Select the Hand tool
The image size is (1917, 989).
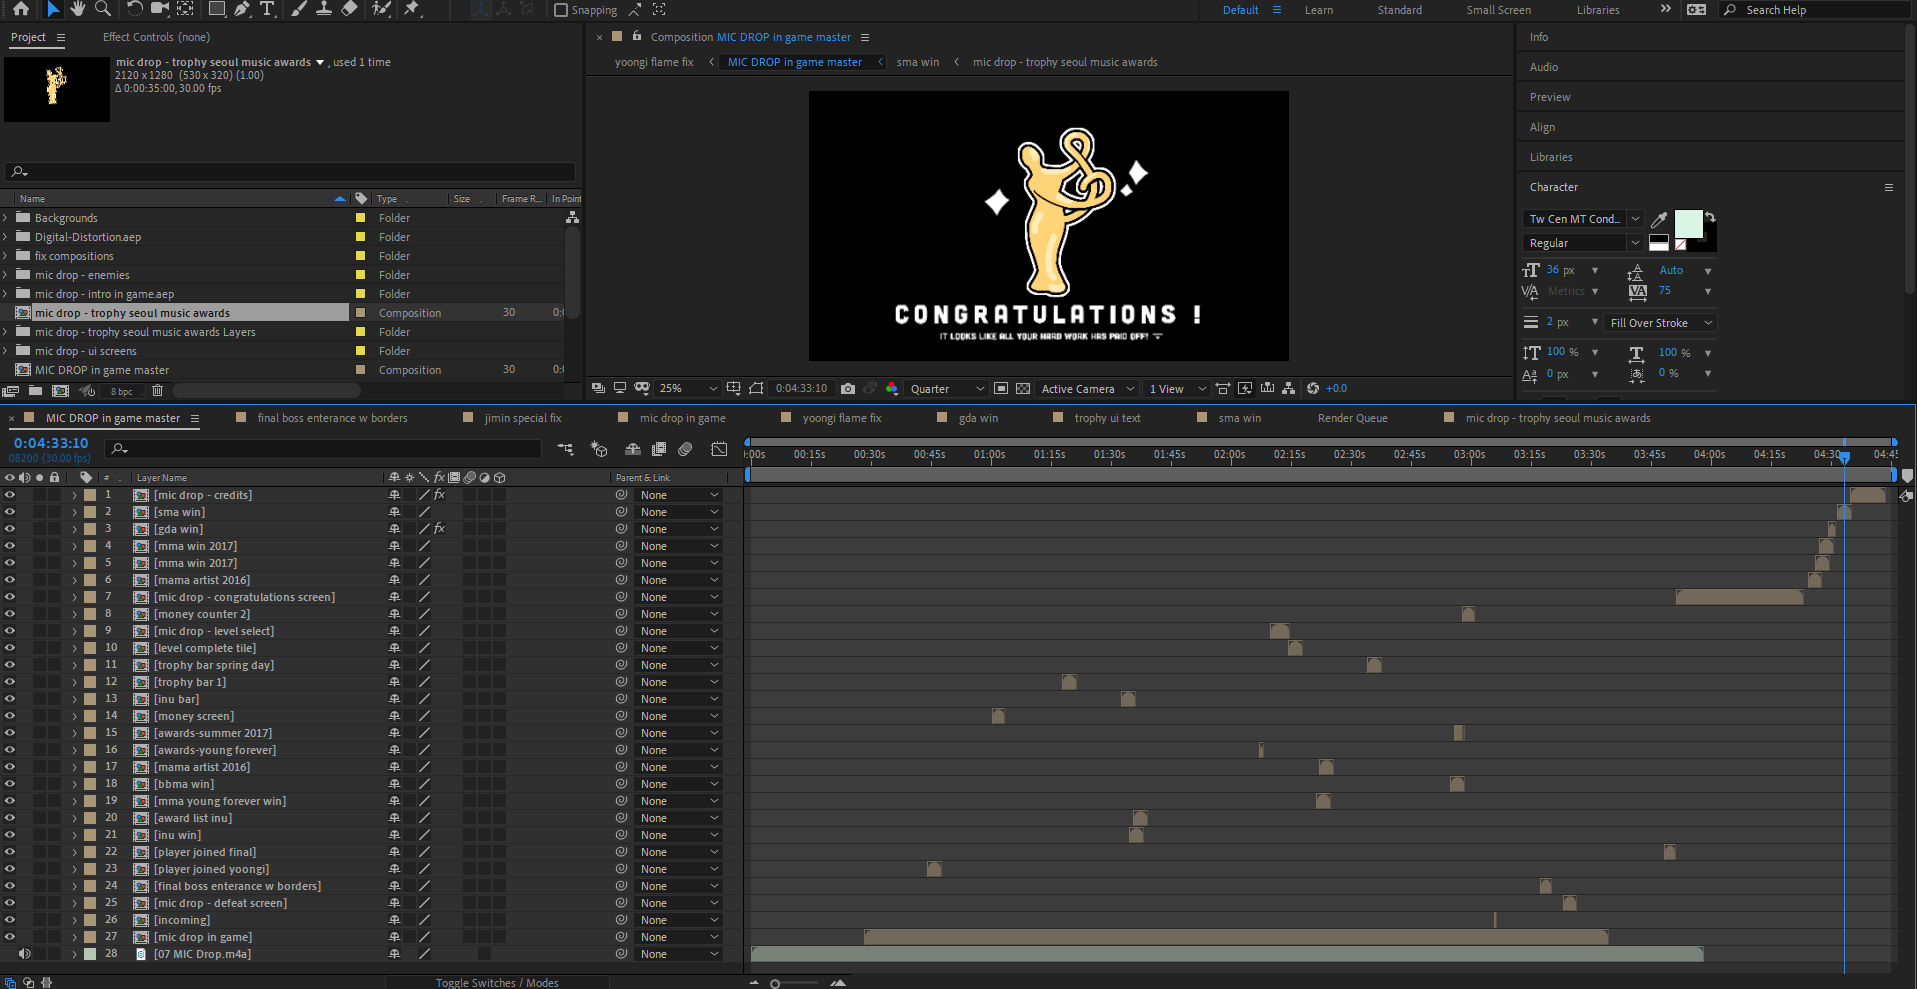(x=78, y=9)
